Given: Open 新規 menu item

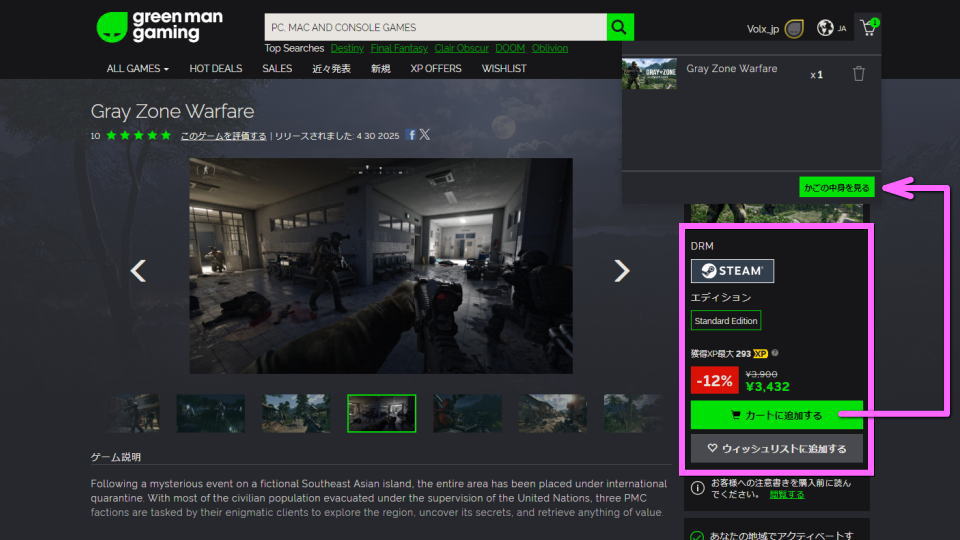Looking at the screenshot, I should (x=380, y=69).
